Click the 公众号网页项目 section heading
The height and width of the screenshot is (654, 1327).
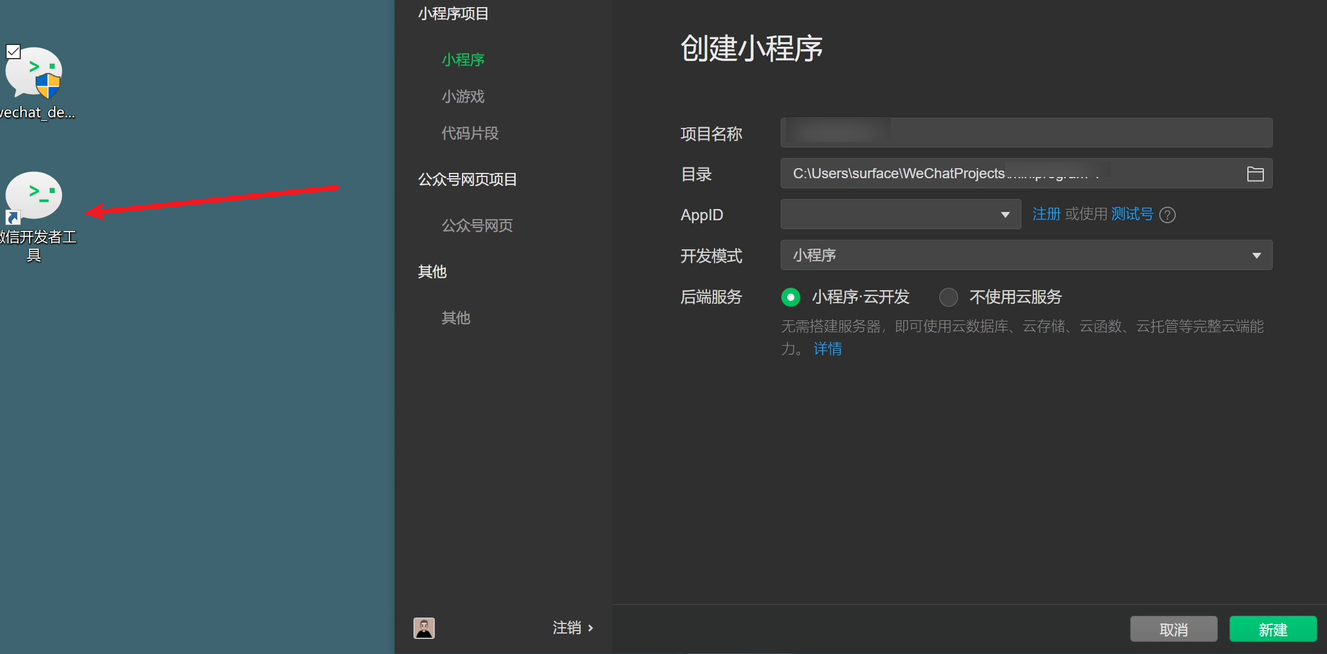468,180
